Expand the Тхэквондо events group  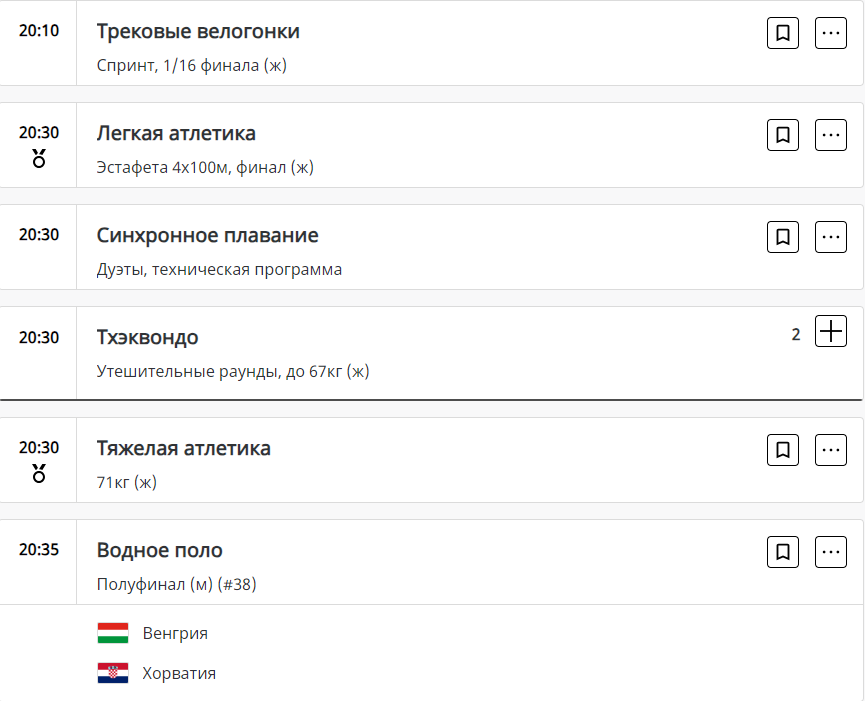coord(831,331)
